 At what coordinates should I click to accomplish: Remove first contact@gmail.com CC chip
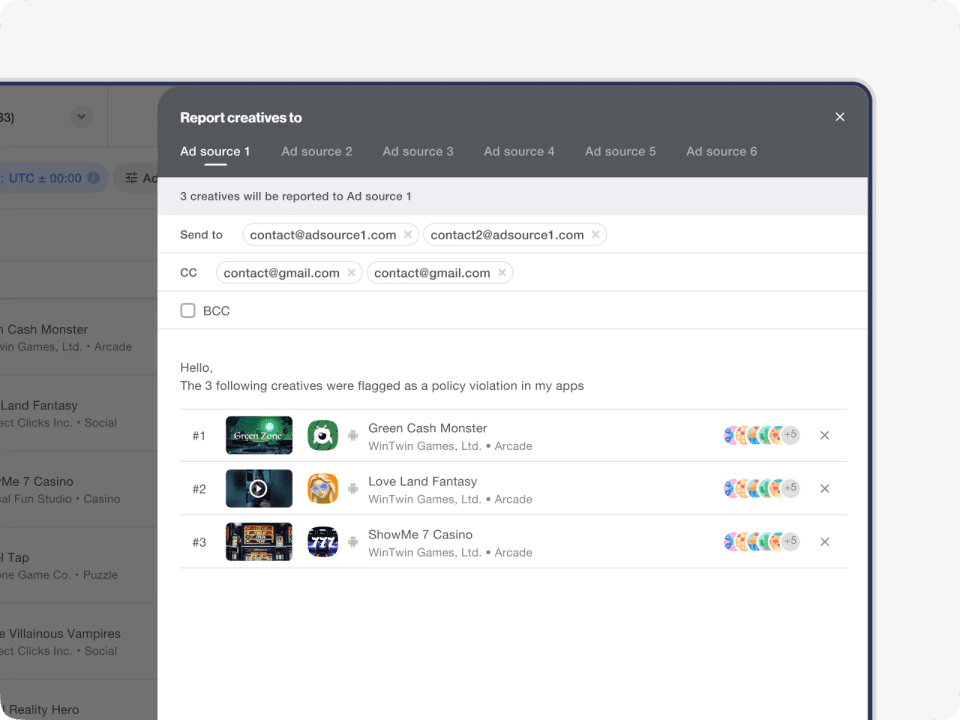point(351,272)
